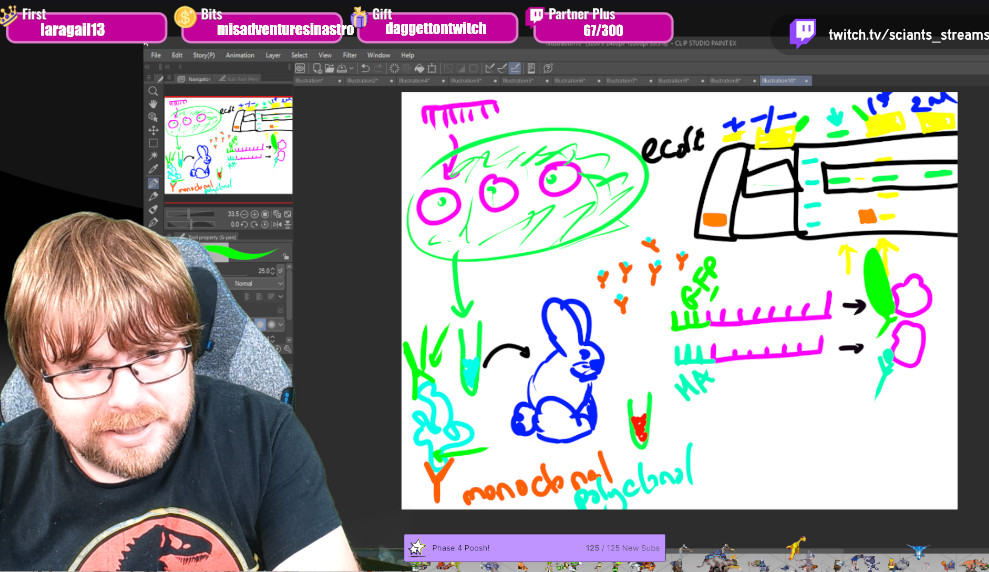Open brush size dynamics button beside 25.0
This screenshot has height=572, width=989.
click(x=281, y=271)
